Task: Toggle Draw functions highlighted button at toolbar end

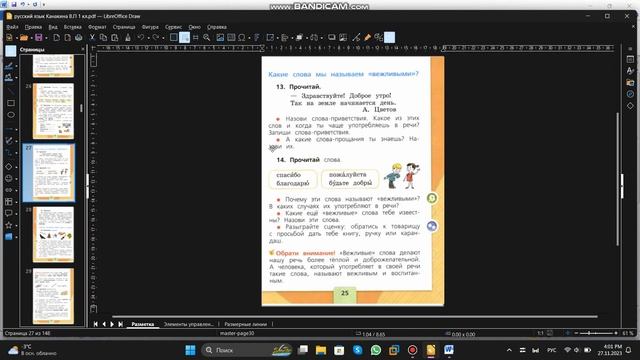Action: tap(389, 38)
